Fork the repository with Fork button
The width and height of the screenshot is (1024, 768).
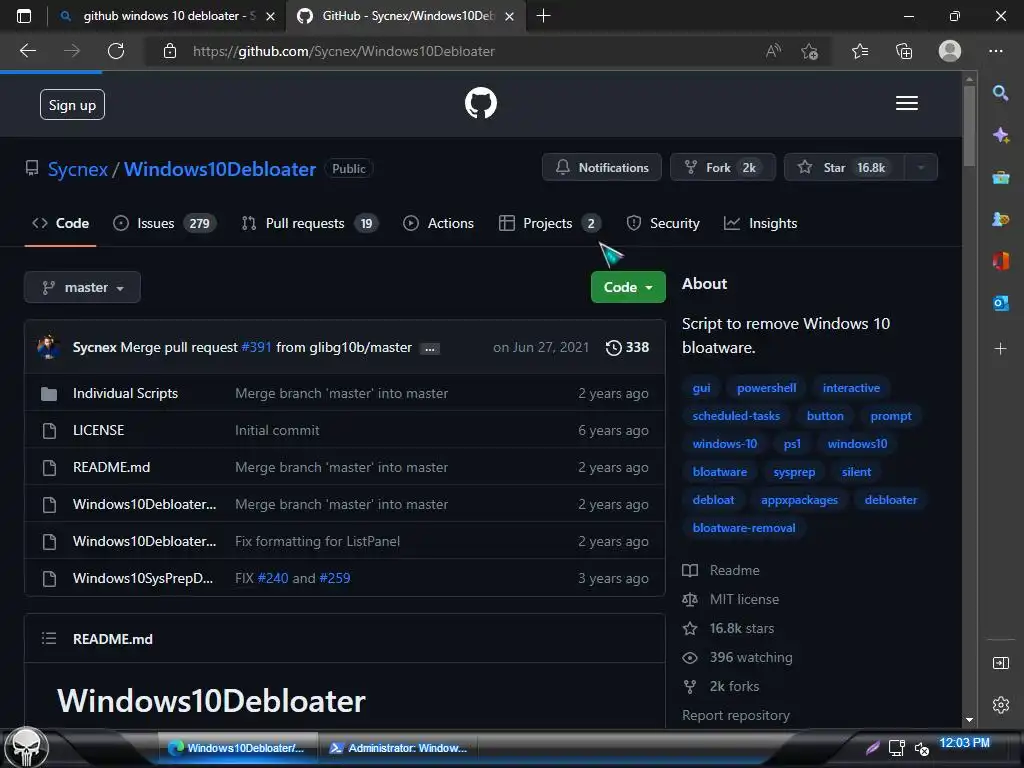pyautogui.click(x=723, y=168)
